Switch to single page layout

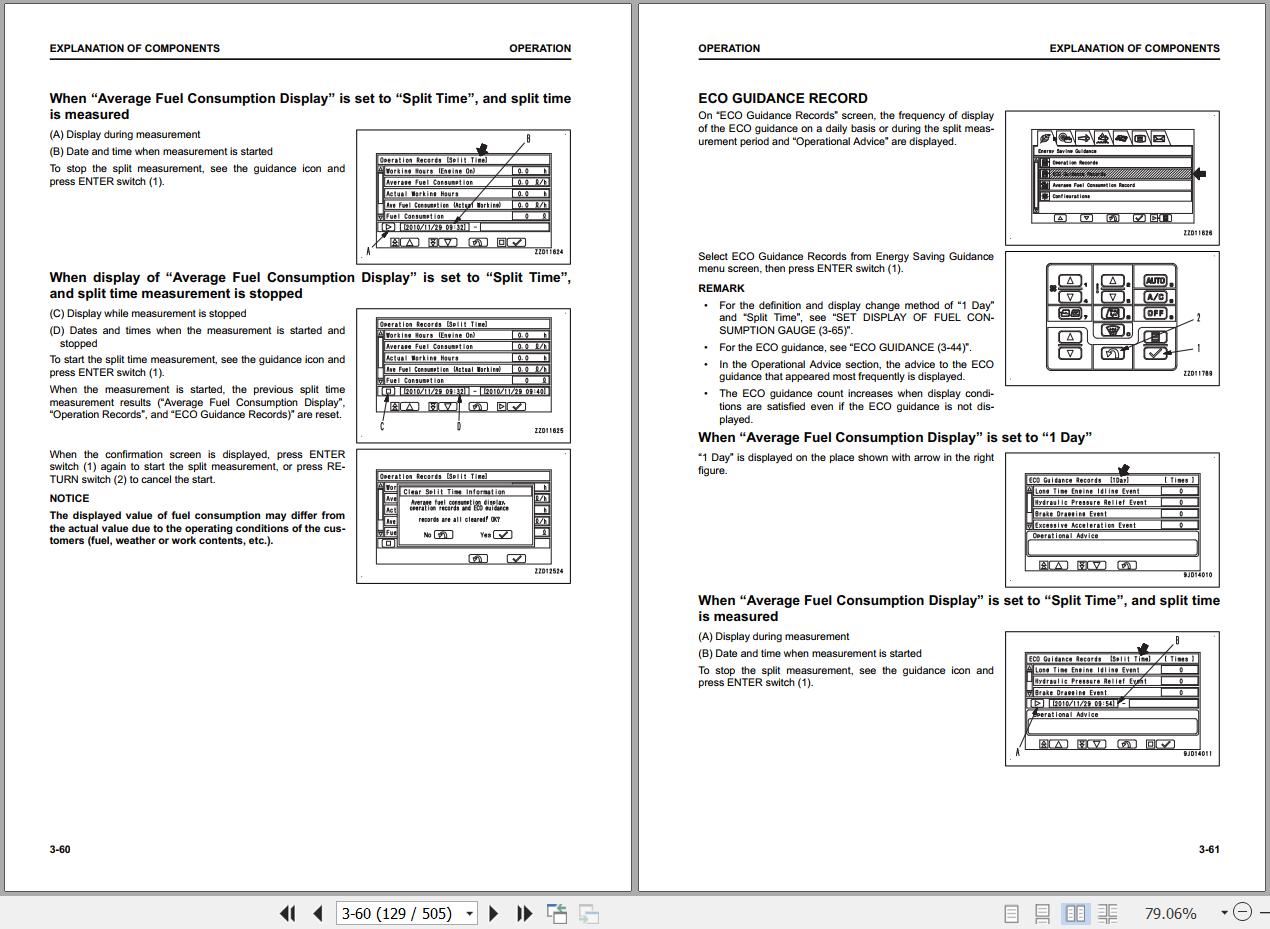[1011, 913]
